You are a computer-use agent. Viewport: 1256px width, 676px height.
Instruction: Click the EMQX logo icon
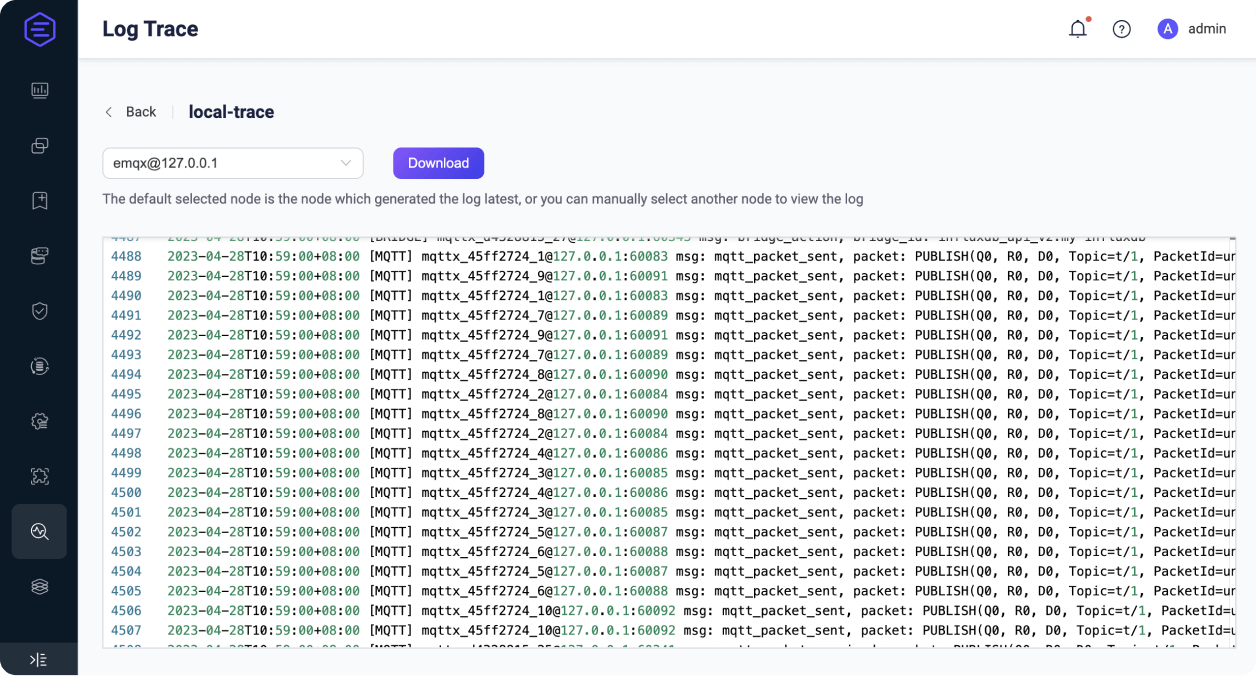pyautogui.click(x=39, y=29)
